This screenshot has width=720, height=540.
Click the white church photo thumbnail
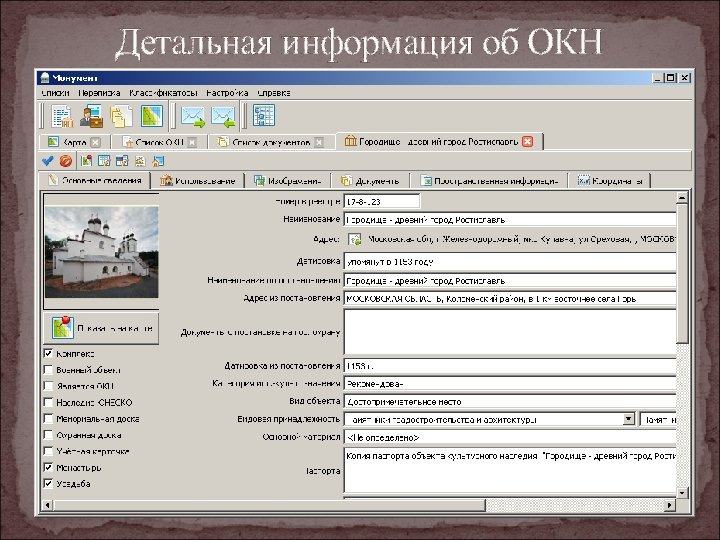pos(101,252)
